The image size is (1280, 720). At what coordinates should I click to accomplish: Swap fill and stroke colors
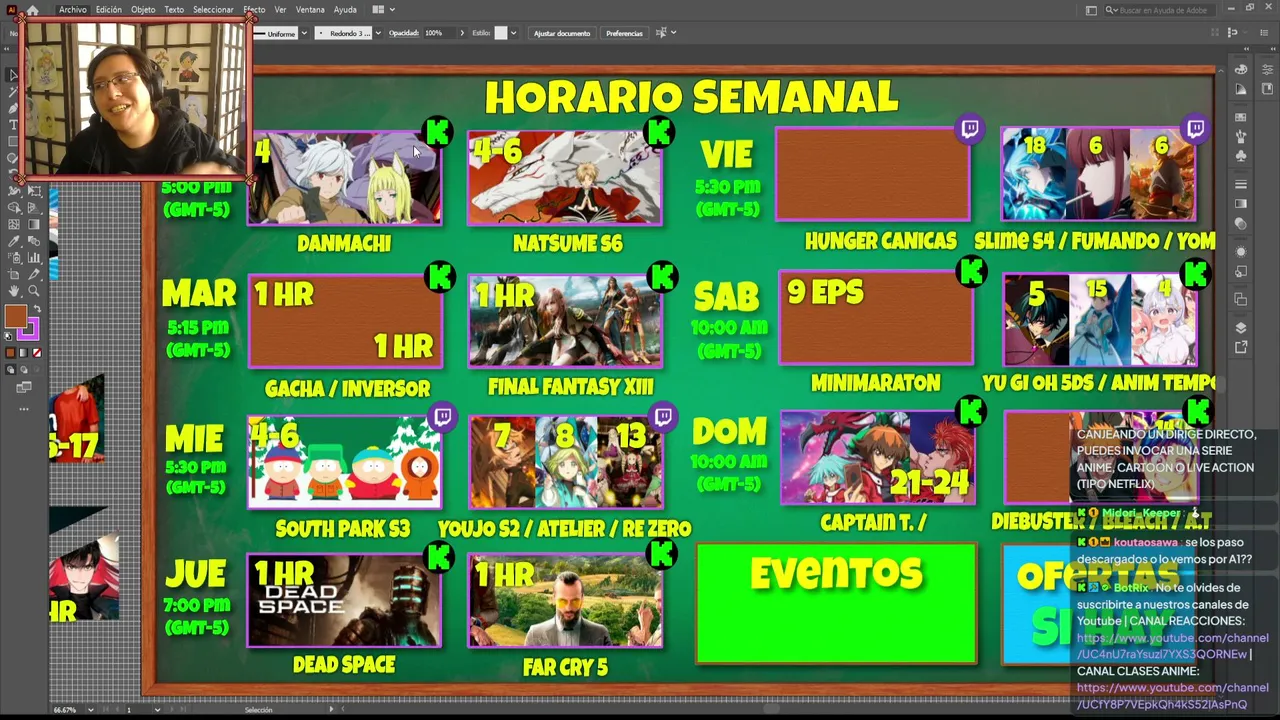pyautogui.click(x=35, y=308)
